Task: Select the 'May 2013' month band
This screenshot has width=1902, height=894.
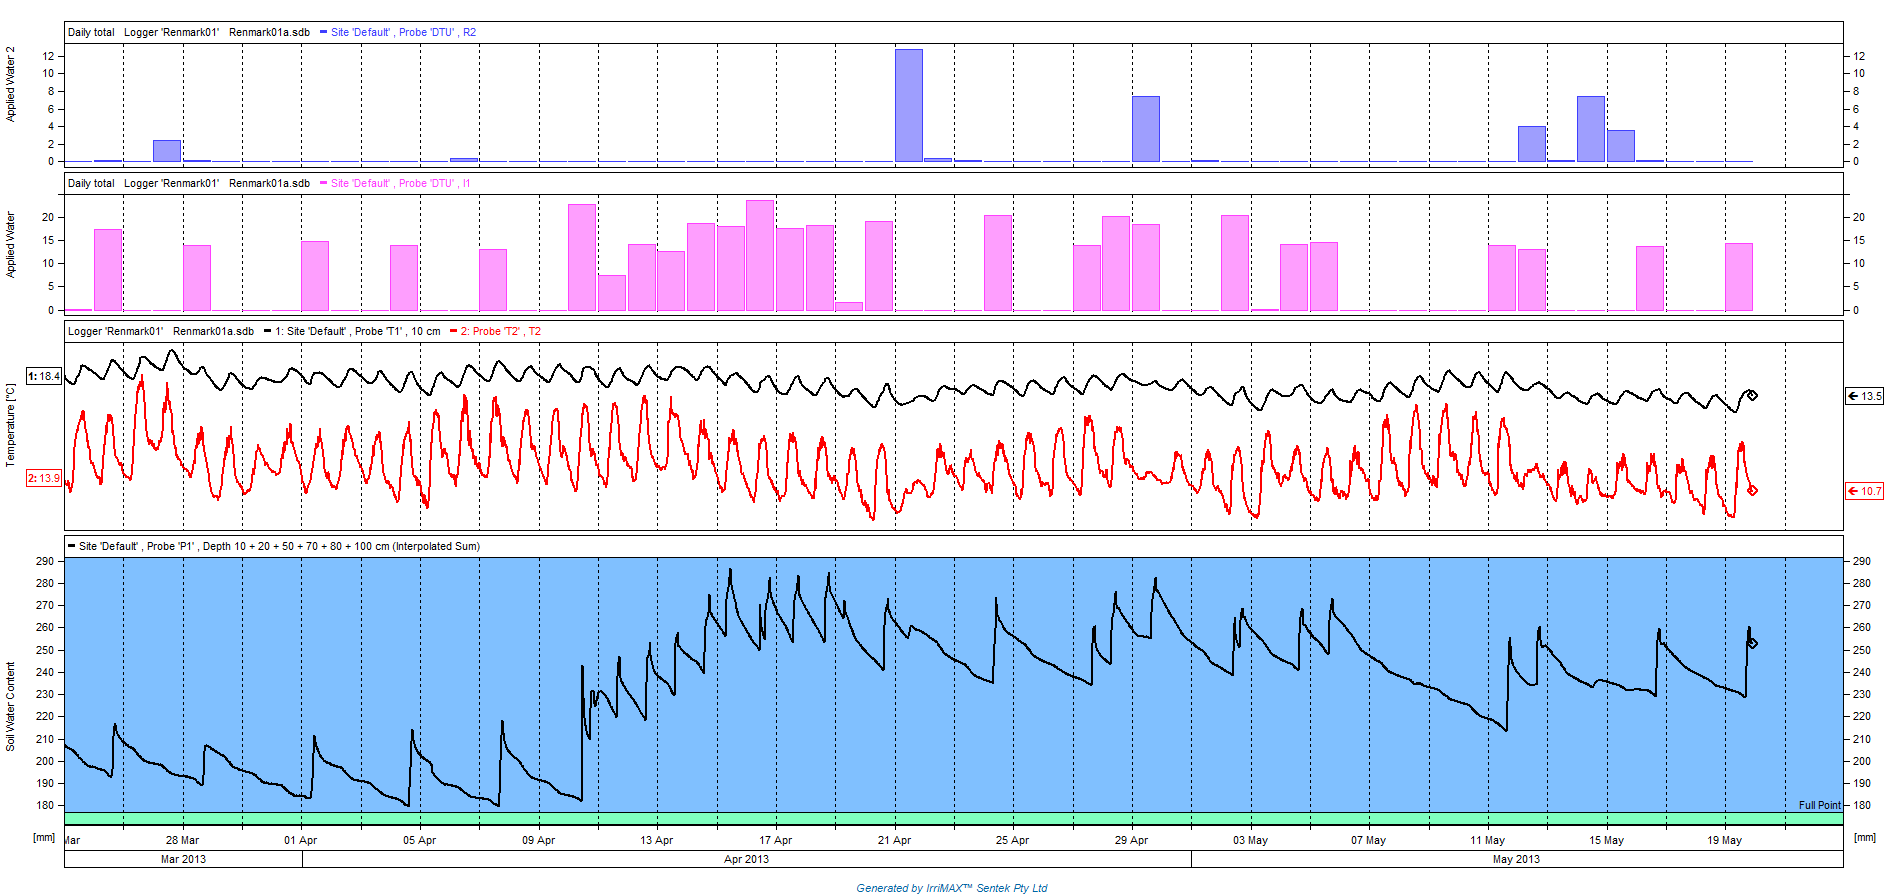Action: pos(1516,859)
